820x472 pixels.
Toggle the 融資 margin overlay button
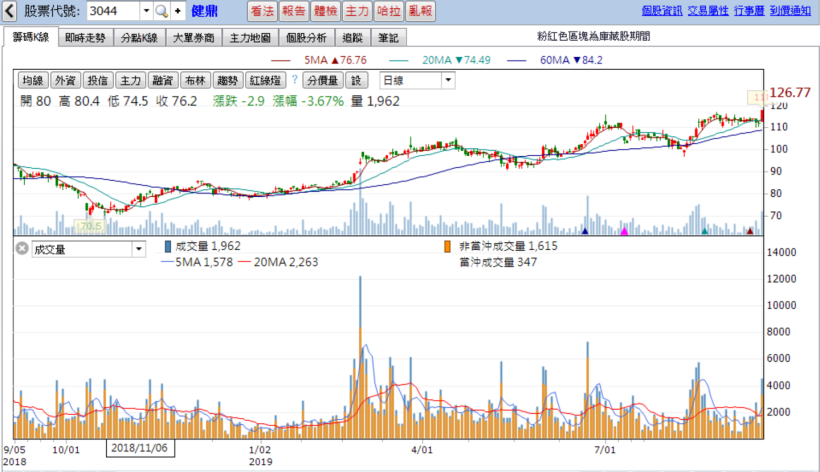point(162,80)
